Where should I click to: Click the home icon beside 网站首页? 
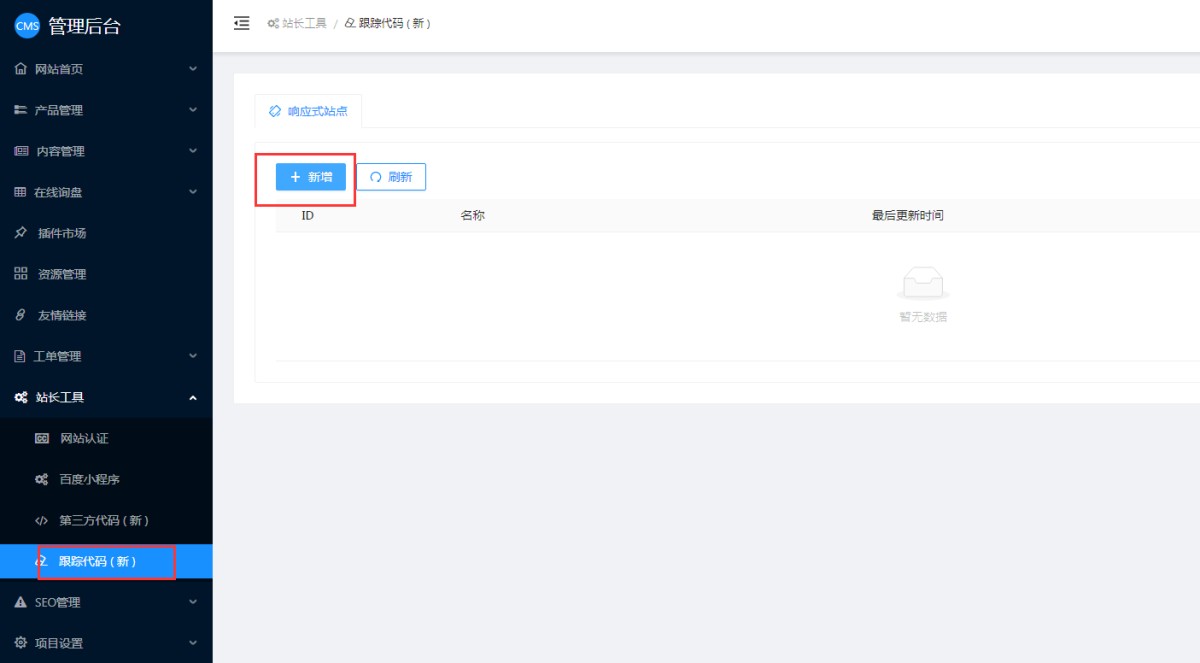(x=20, y=69)
